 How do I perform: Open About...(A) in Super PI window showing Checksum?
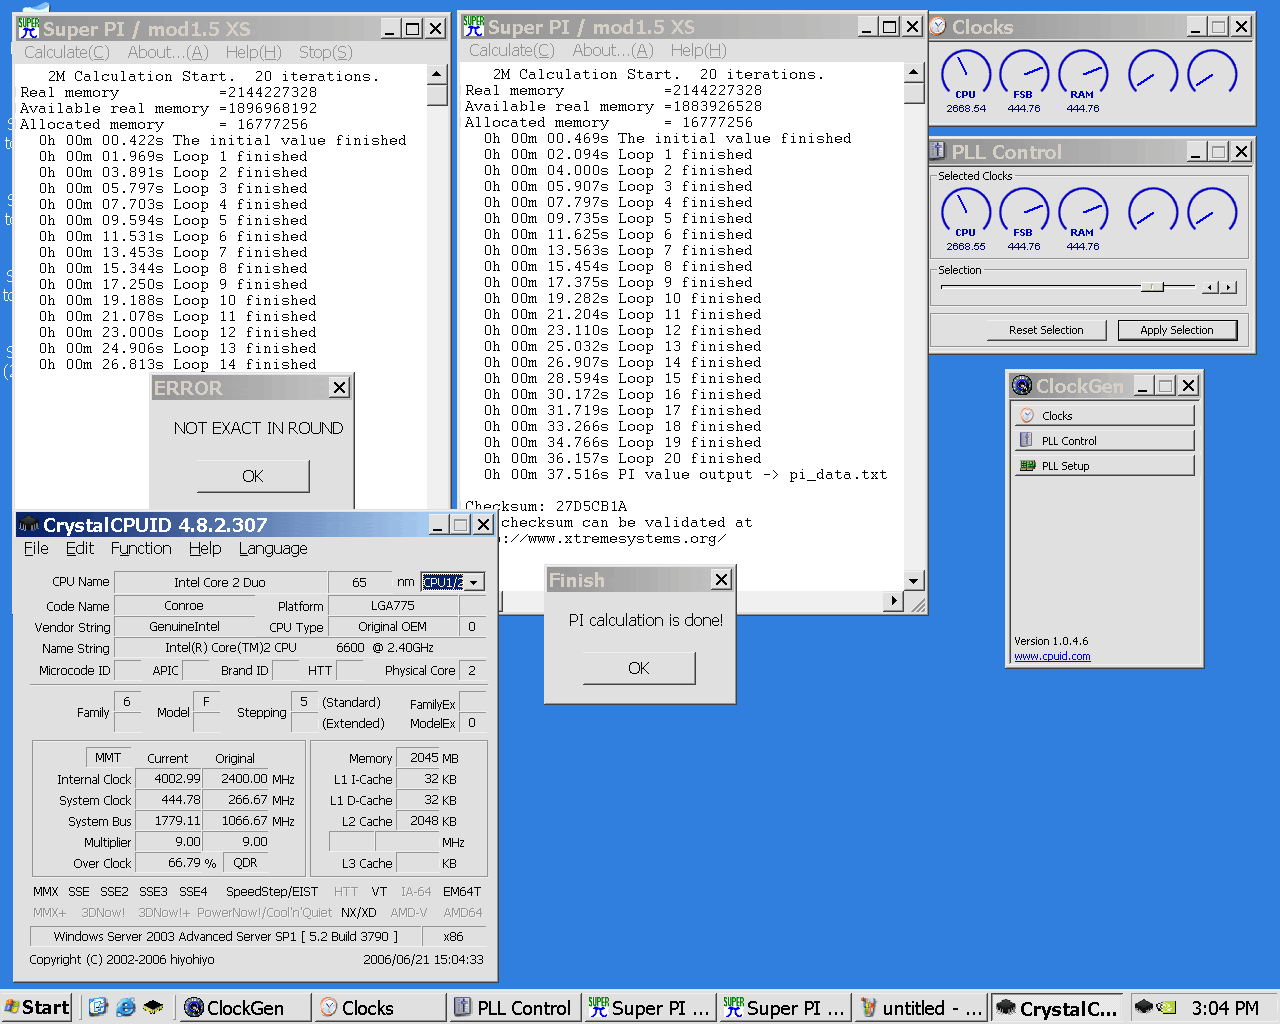tap(613, 50)
